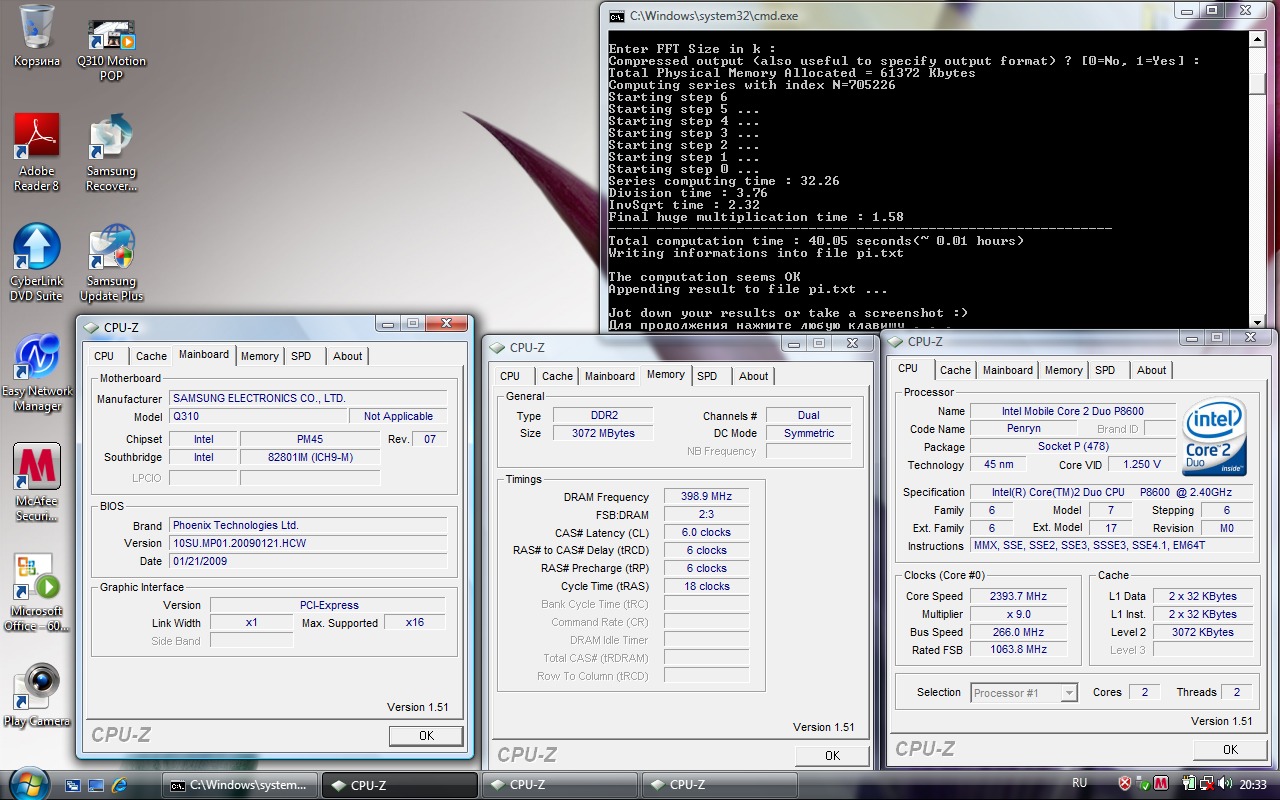Launch Microsoft Office desktop shortcut
Screen dimensions: 1280x800
click(37, 592)
